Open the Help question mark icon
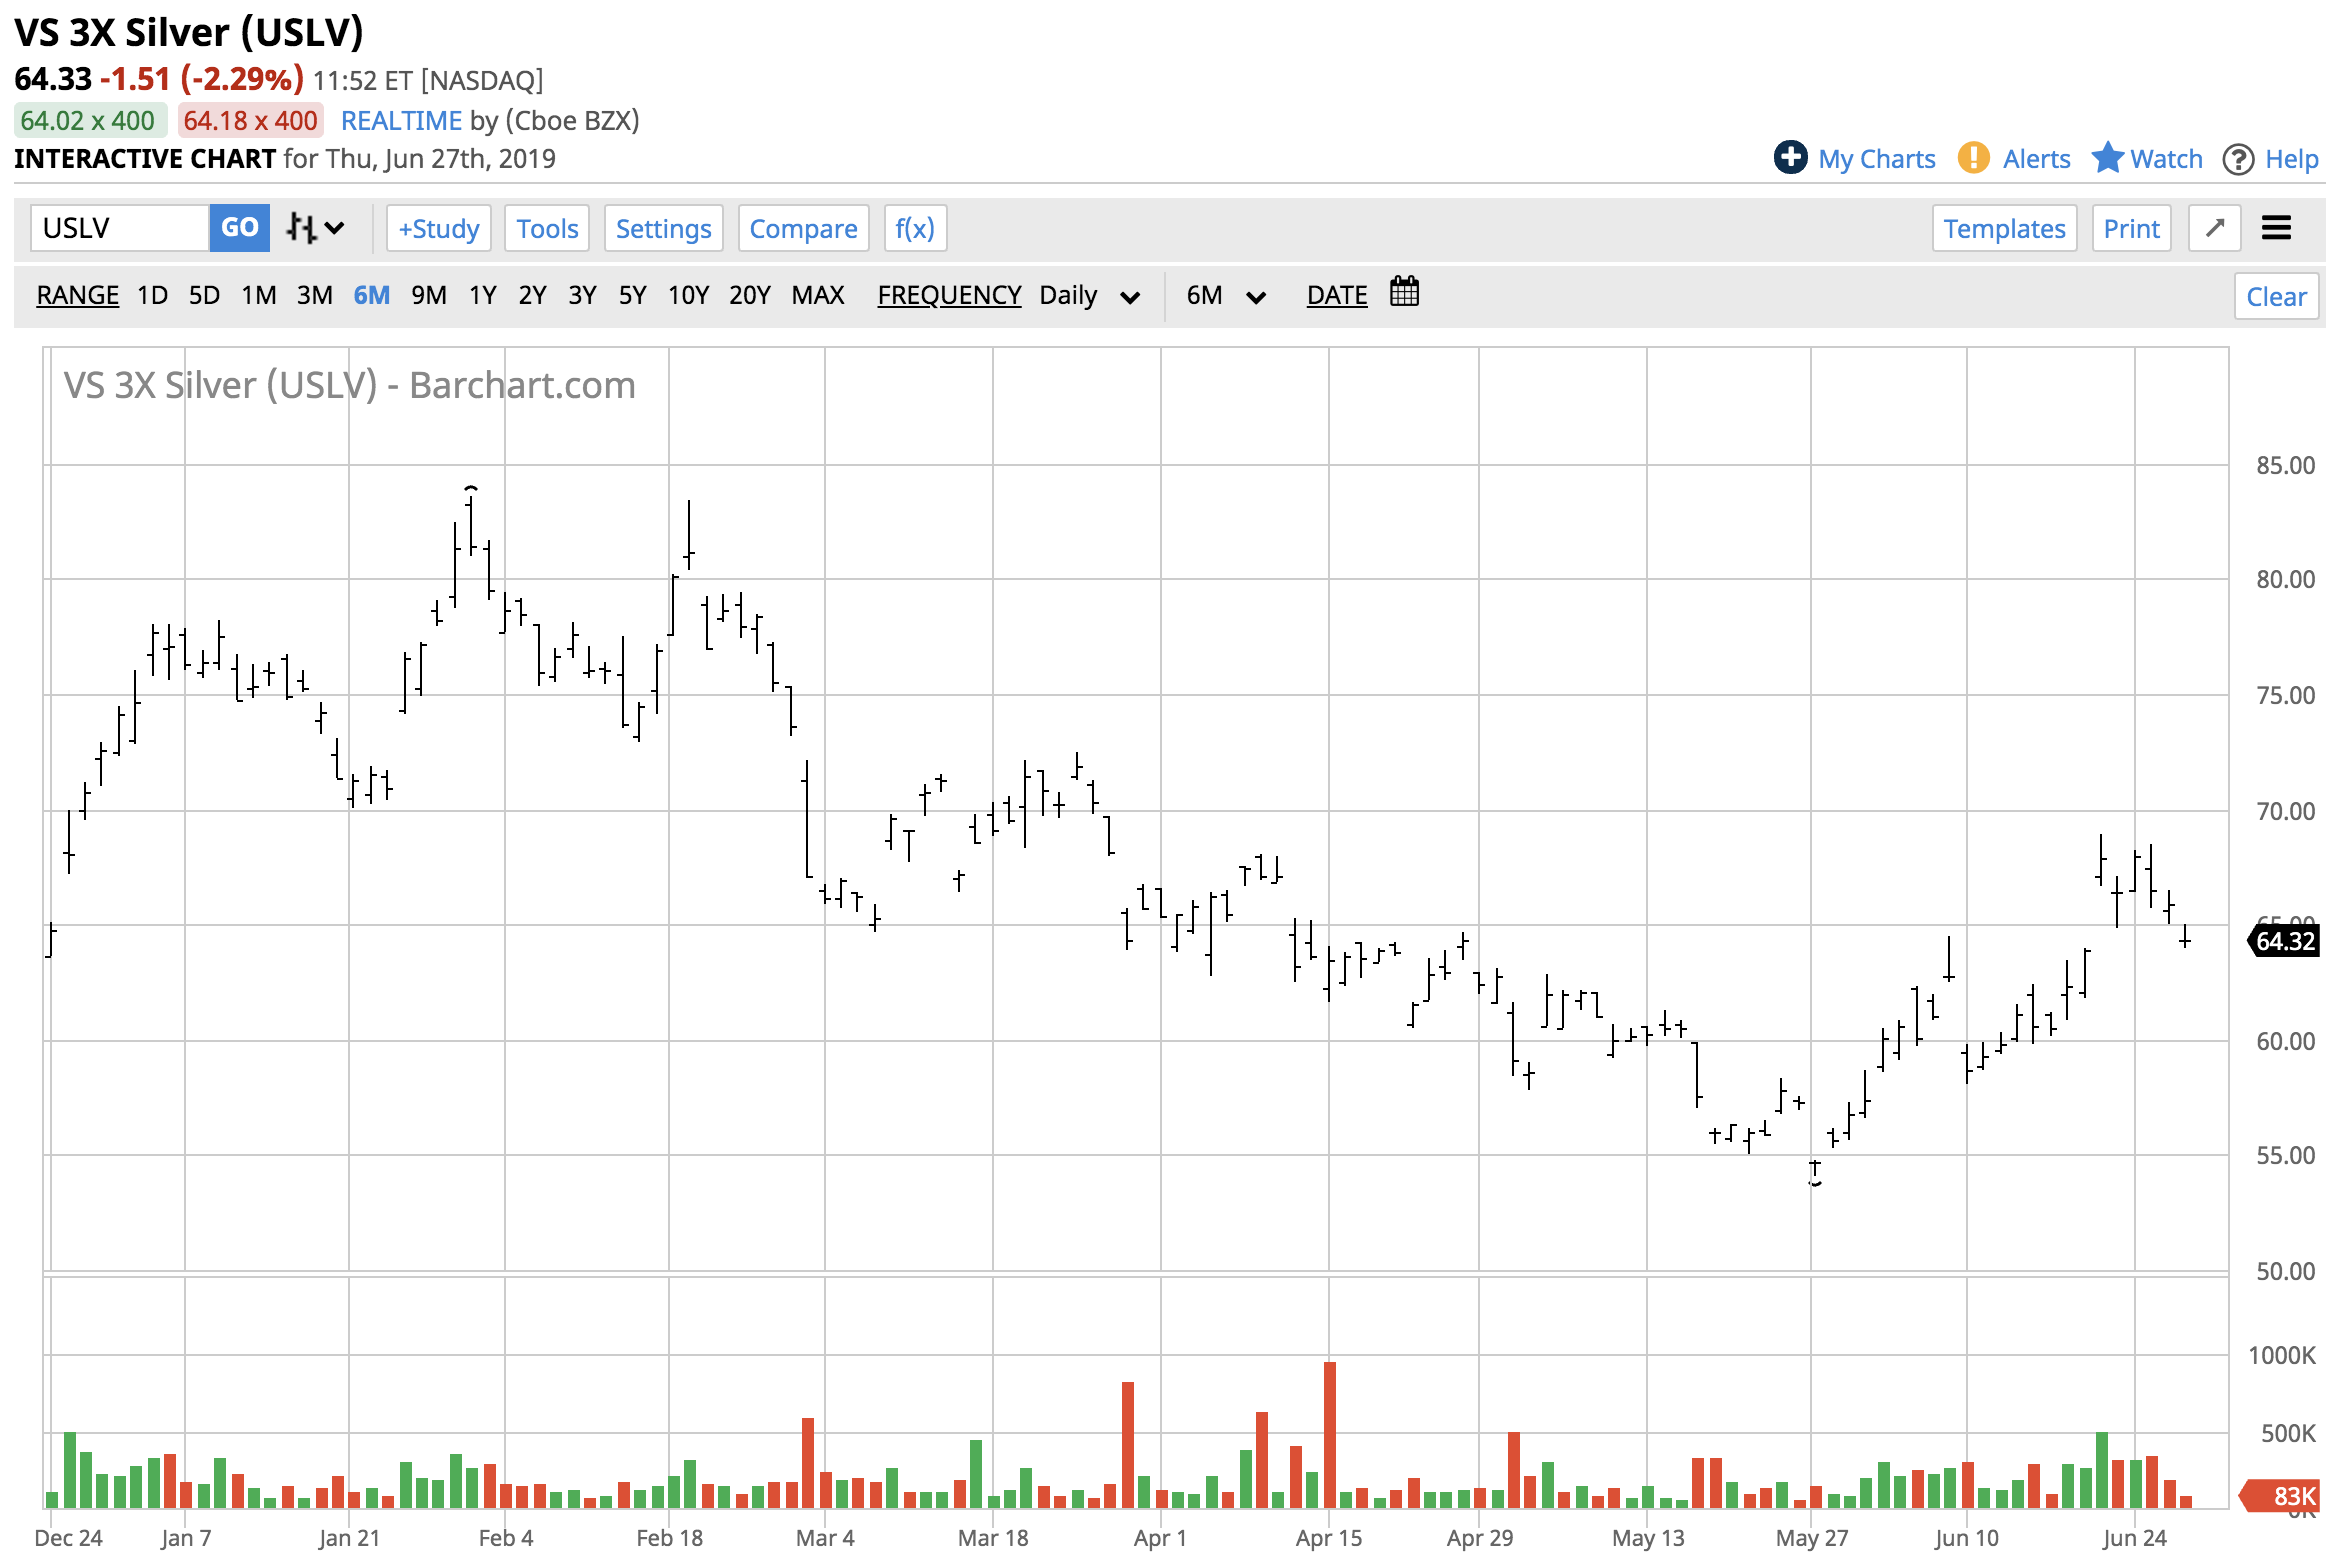Viewport: 2332px width, 1554px height. (2238, 159)
